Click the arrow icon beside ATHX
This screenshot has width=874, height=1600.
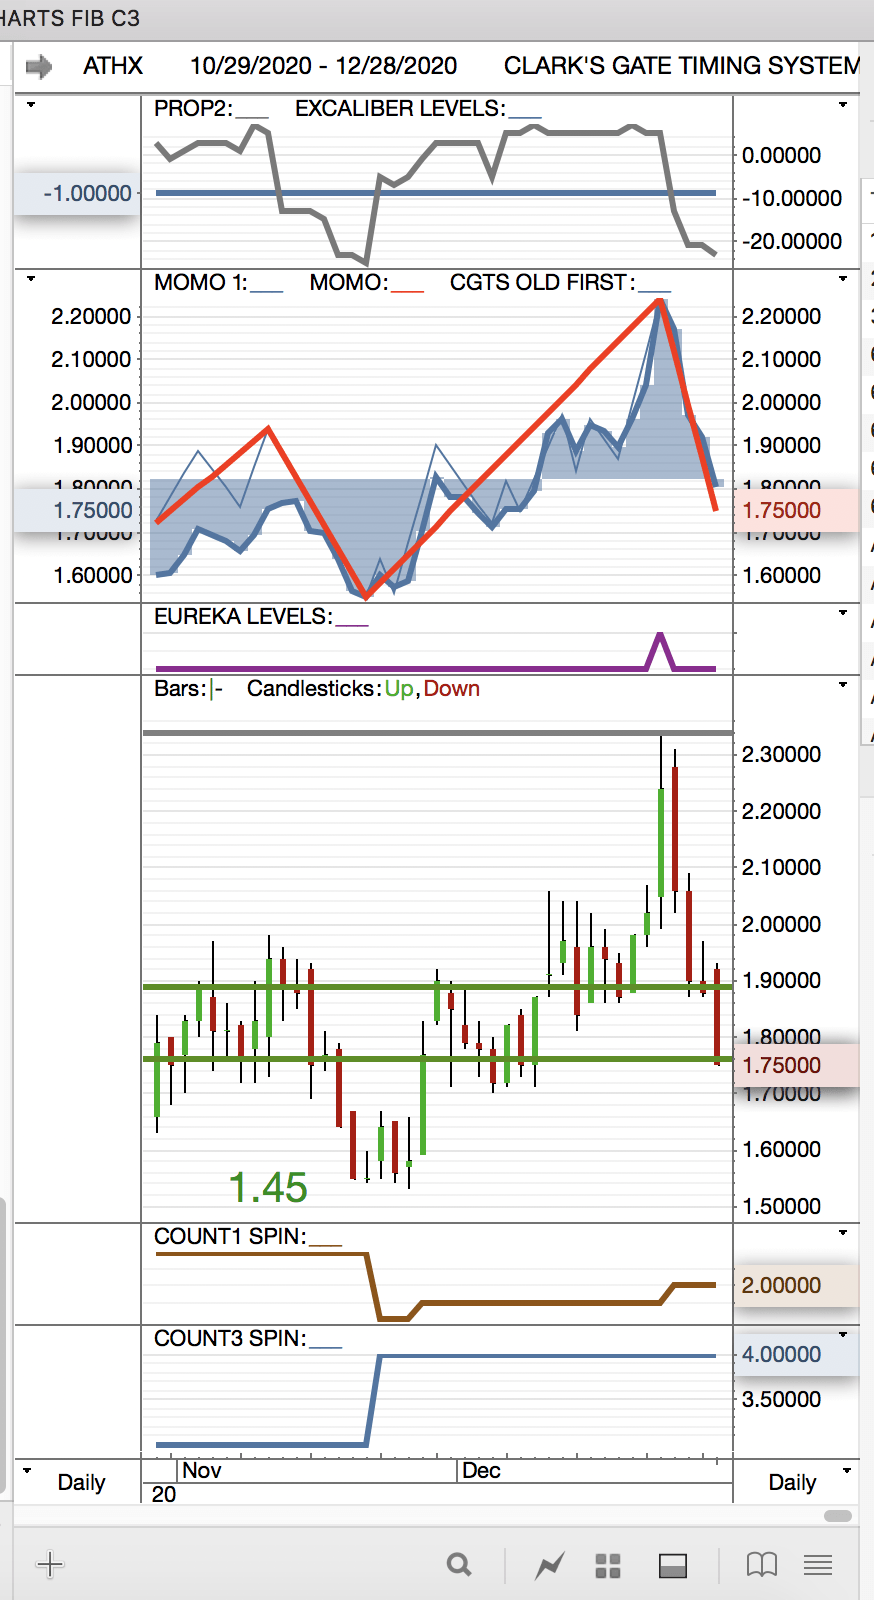point(38,67)
